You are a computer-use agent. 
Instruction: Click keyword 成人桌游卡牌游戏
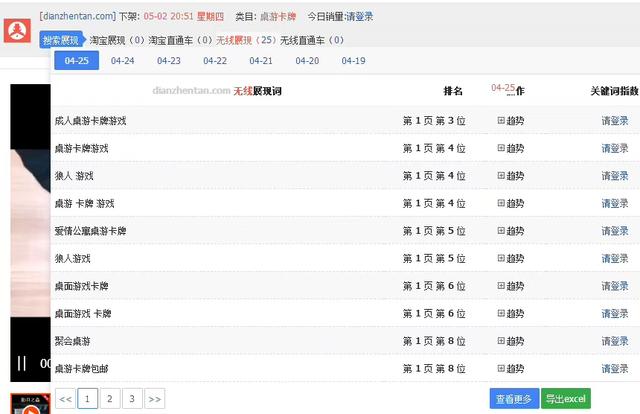[91, 120]
